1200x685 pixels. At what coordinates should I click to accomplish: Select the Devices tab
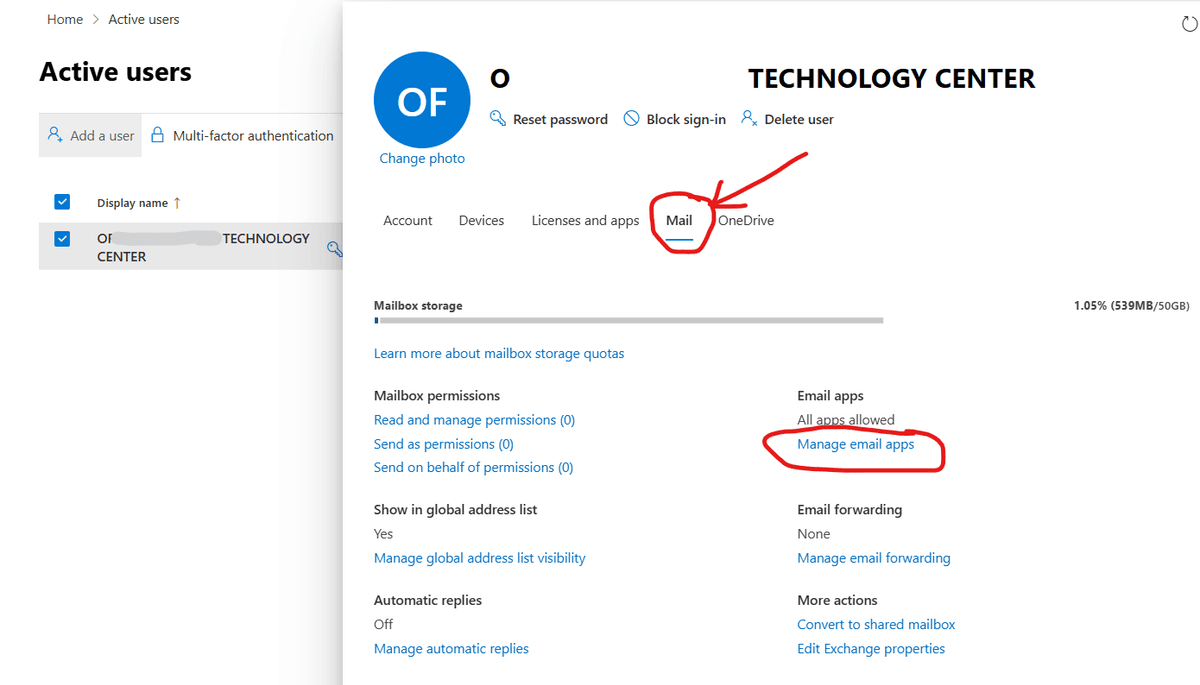[x=481, y=221]
